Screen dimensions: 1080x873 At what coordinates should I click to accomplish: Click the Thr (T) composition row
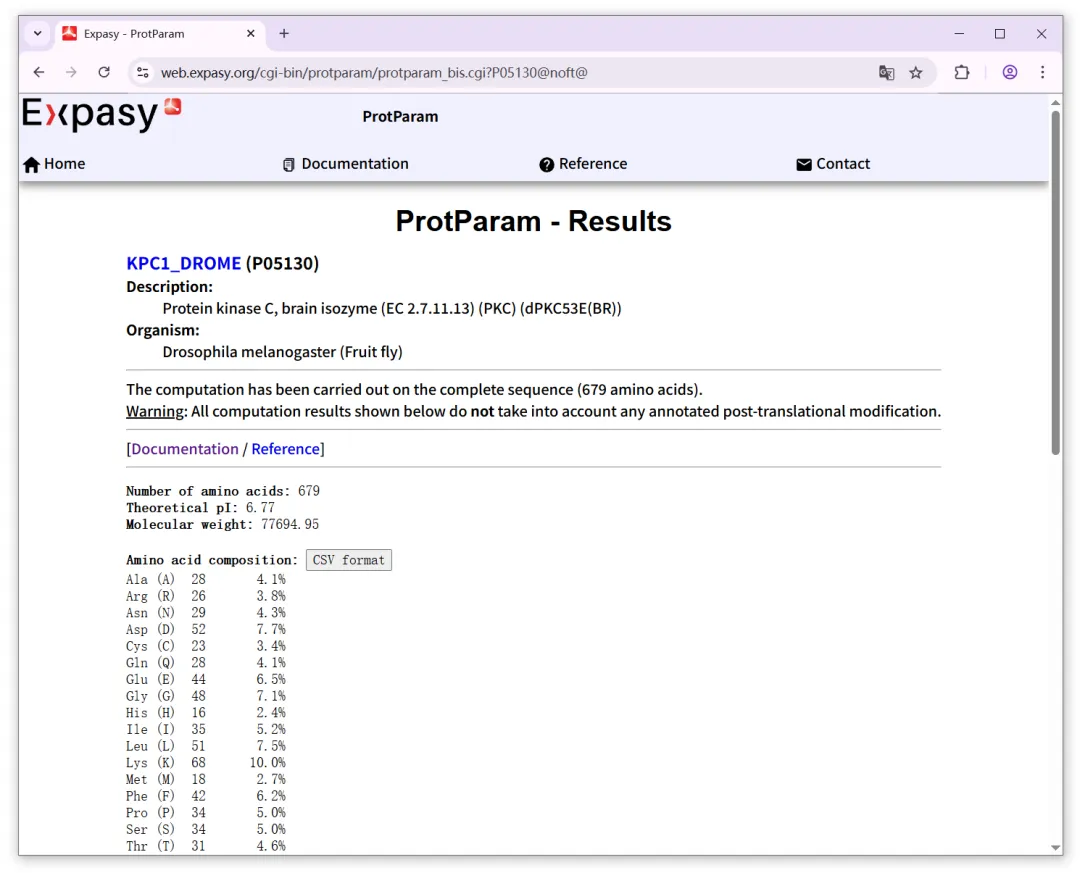point(206,846)
